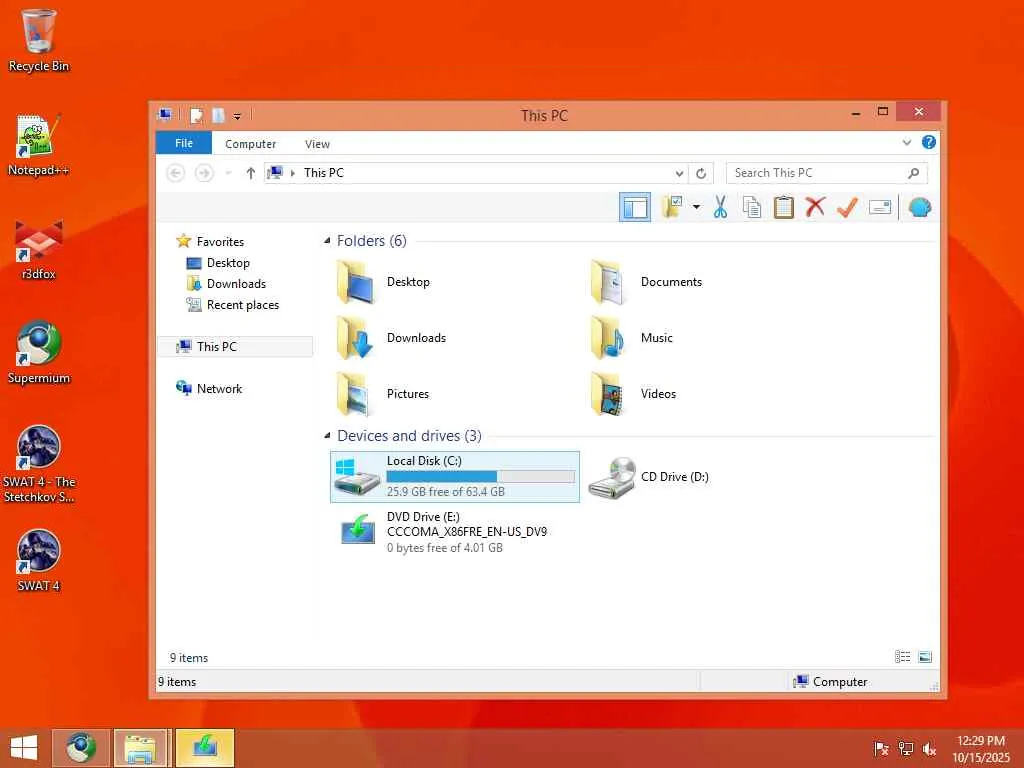The image size is (1024, 768).
Task: Open the File ribbon tab
Action: (184, 143)
